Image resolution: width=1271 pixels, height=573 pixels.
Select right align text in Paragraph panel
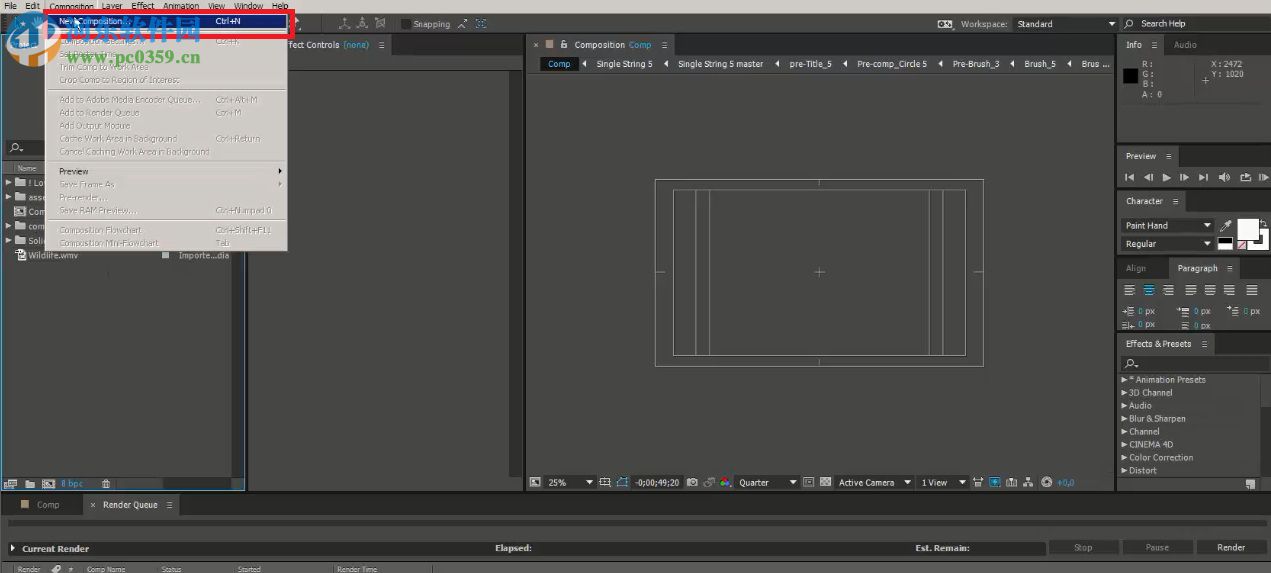point(1169,290)
